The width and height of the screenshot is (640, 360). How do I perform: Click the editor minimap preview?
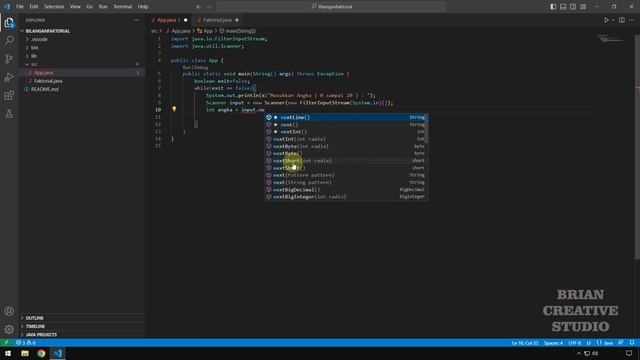tap(611, 39)
